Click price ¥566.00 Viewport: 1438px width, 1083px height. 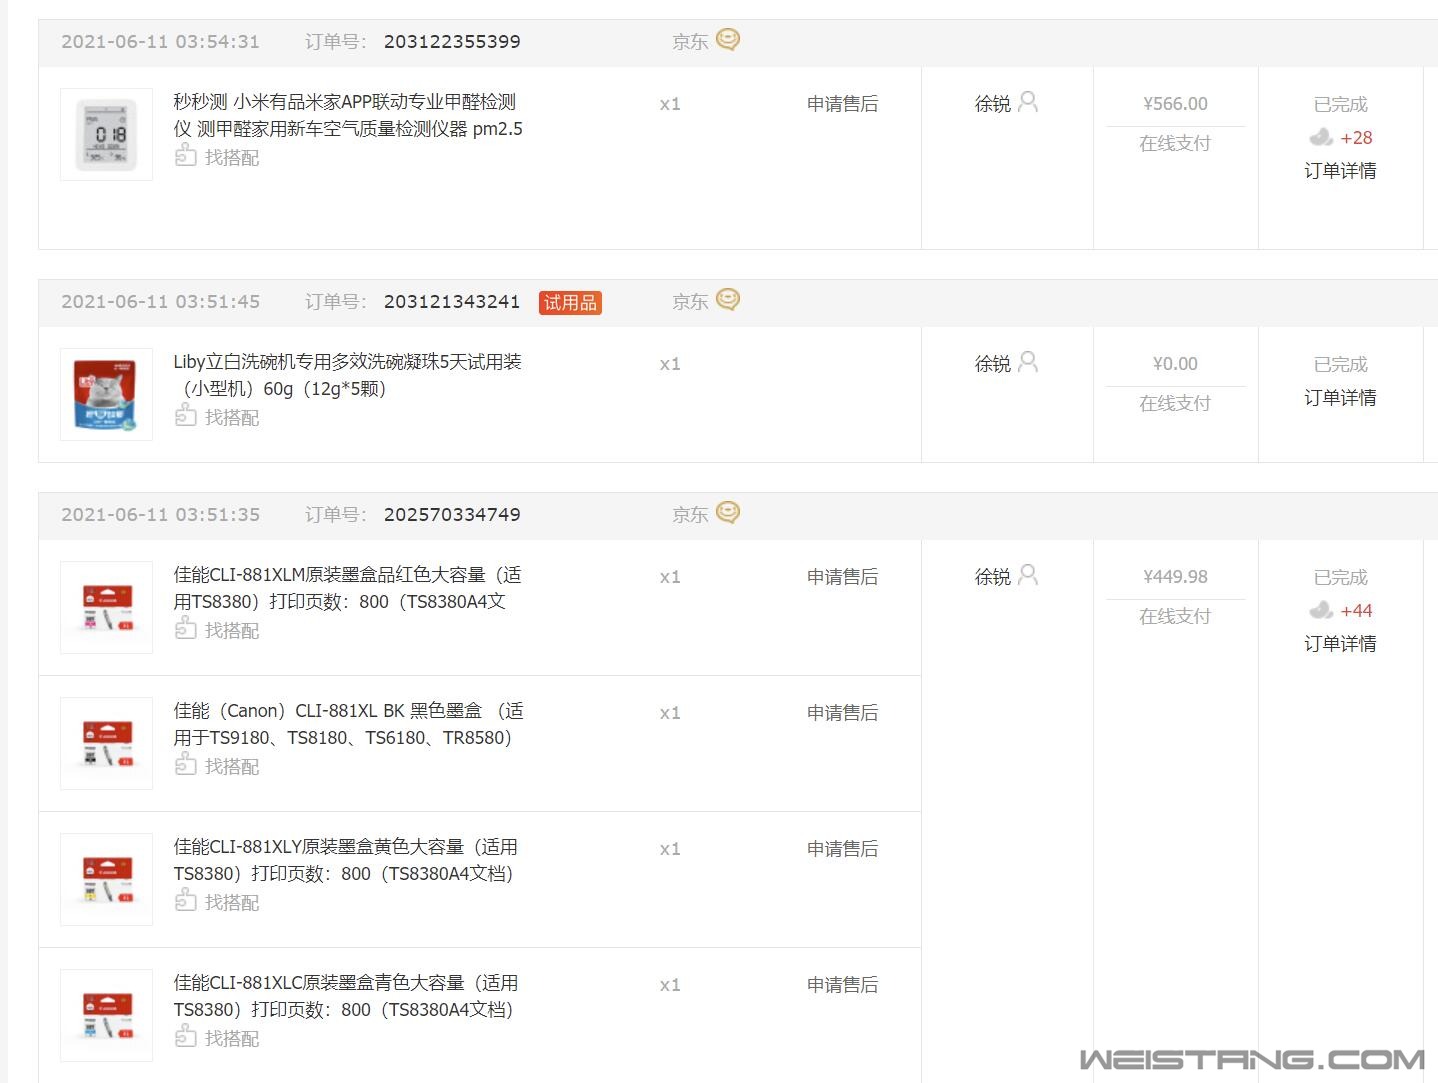[1175, 103]
